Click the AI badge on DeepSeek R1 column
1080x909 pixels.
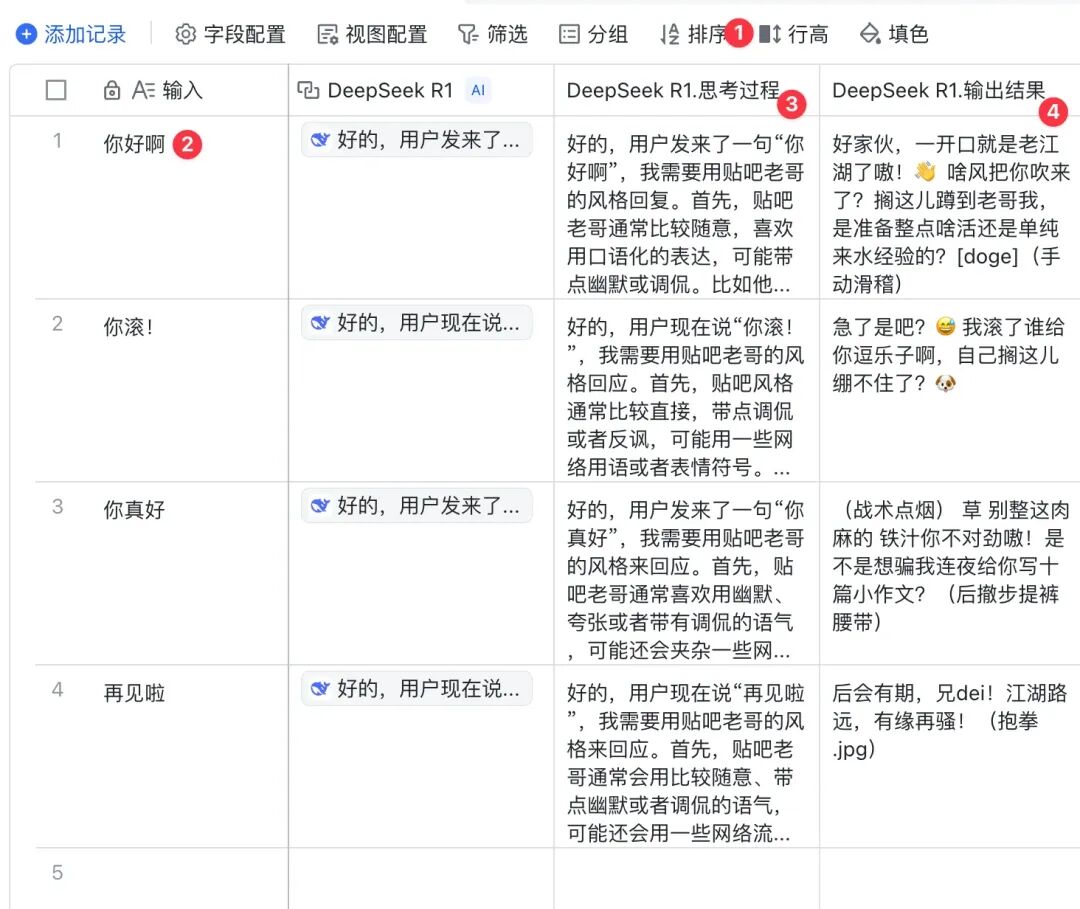478,90
